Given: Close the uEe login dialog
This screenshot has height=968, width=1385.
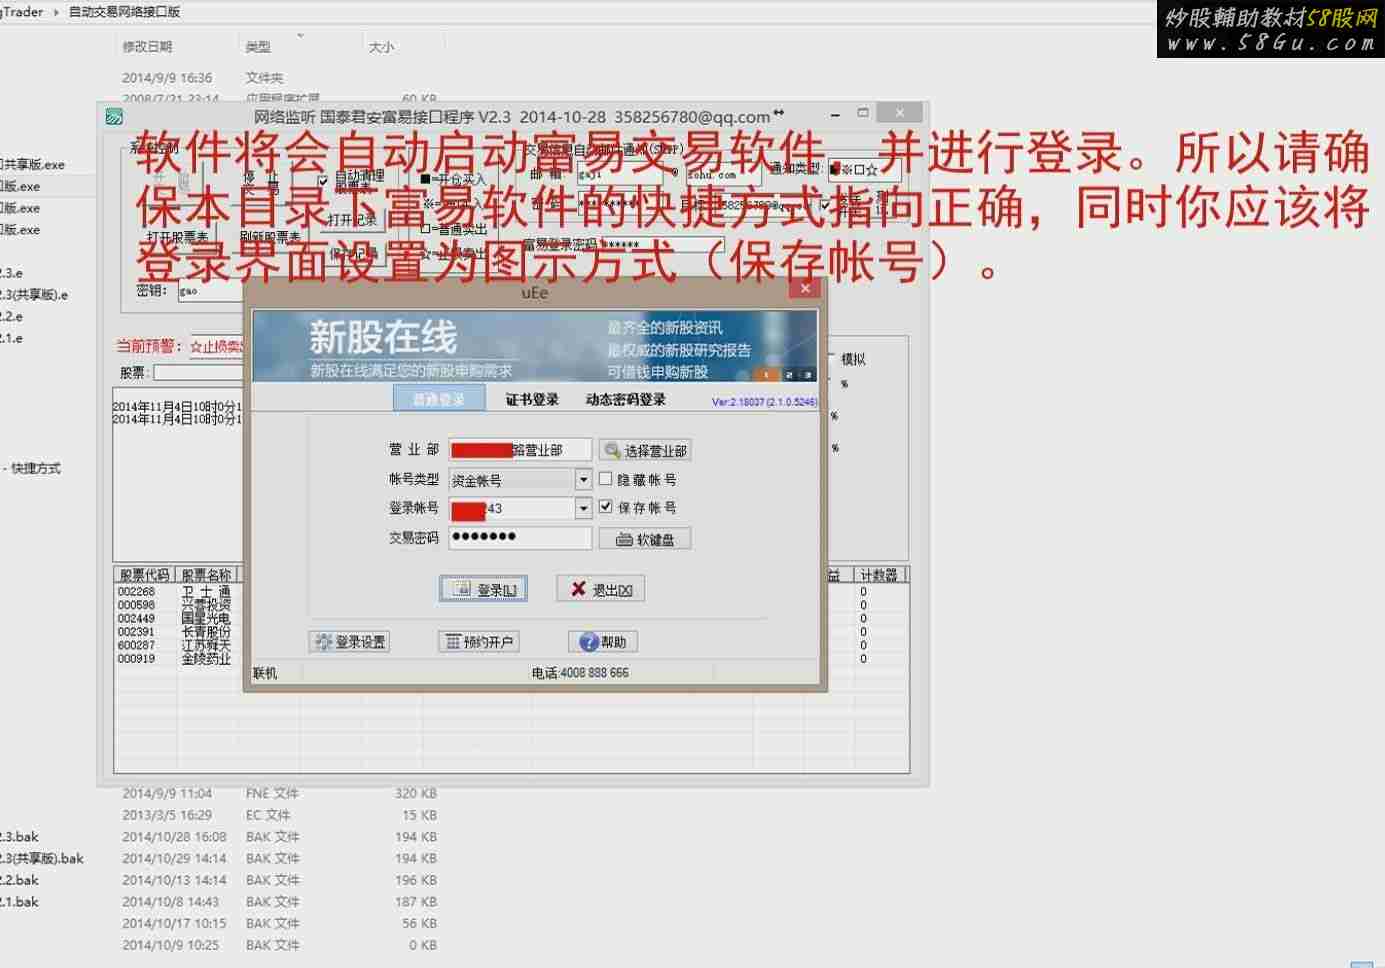Looking at the screenshot, I should (805, 289).
